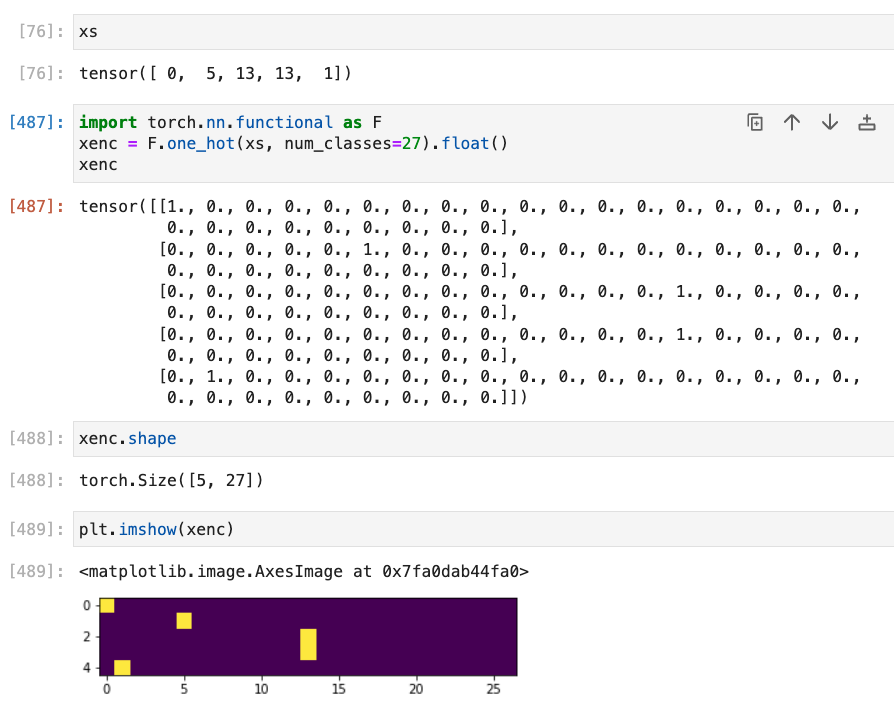Move the active cell down
Viewport: 894px width, 705px height.
coord(830,123)
